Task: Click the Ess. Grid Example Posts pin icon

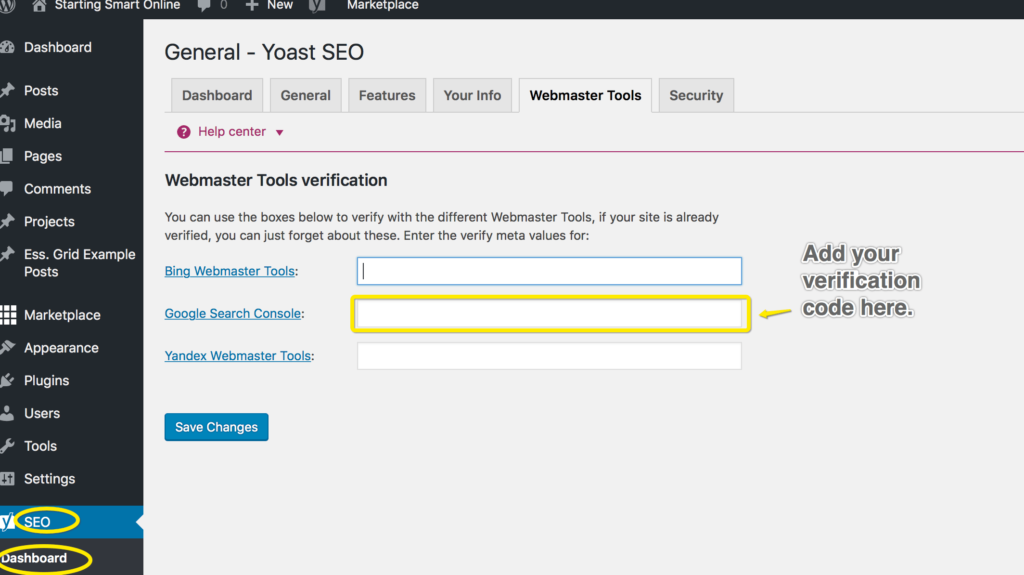Action: (7, 254)
